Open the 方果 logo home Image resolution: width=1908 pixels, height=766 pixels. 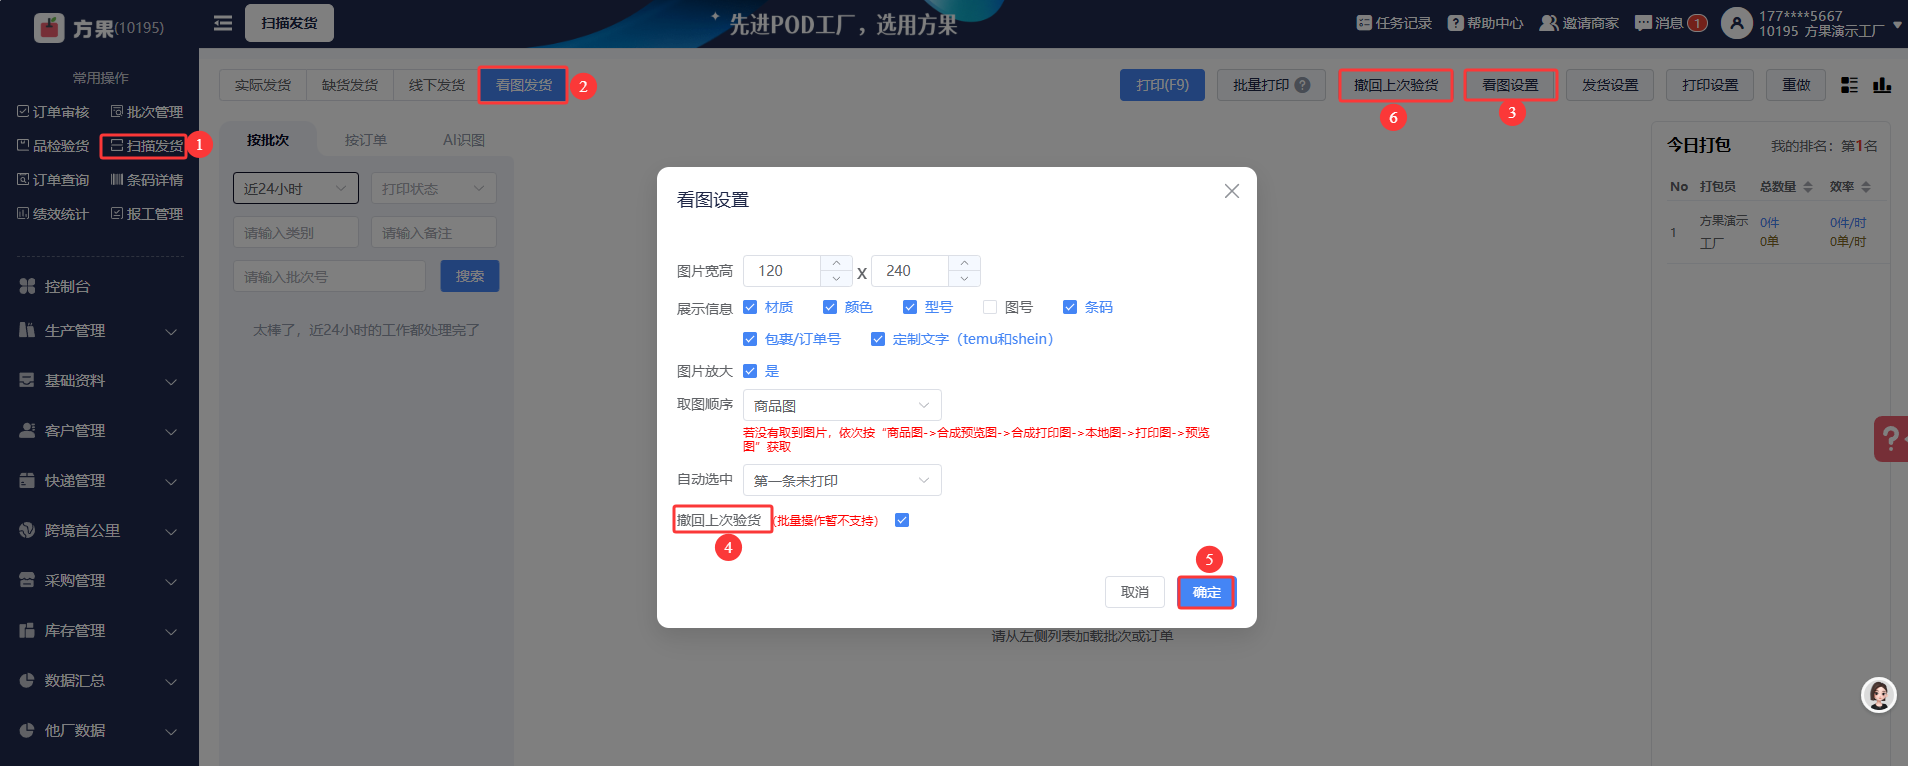(x=98, y=27)
